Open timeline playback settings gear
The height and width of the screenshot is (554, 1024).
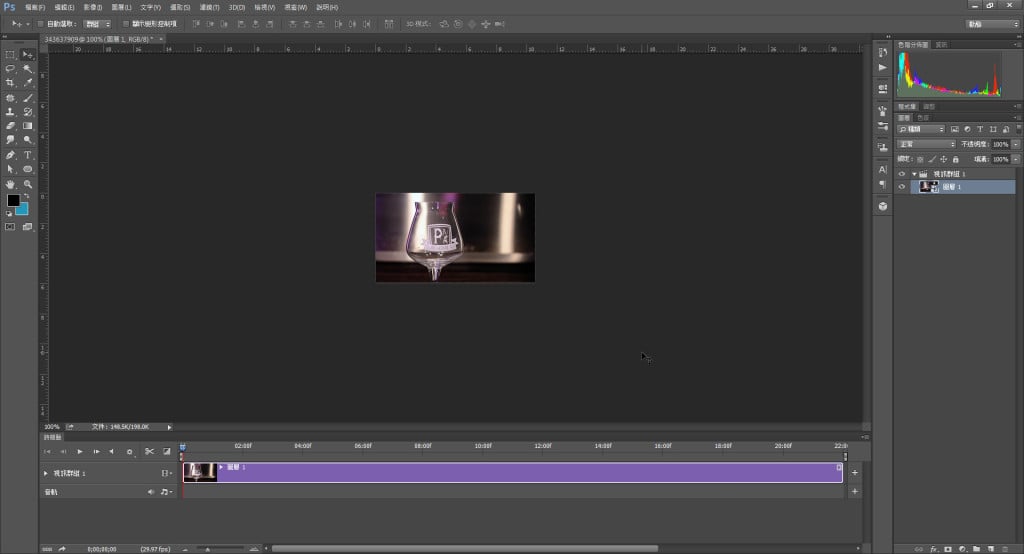(x=129, y=451)
